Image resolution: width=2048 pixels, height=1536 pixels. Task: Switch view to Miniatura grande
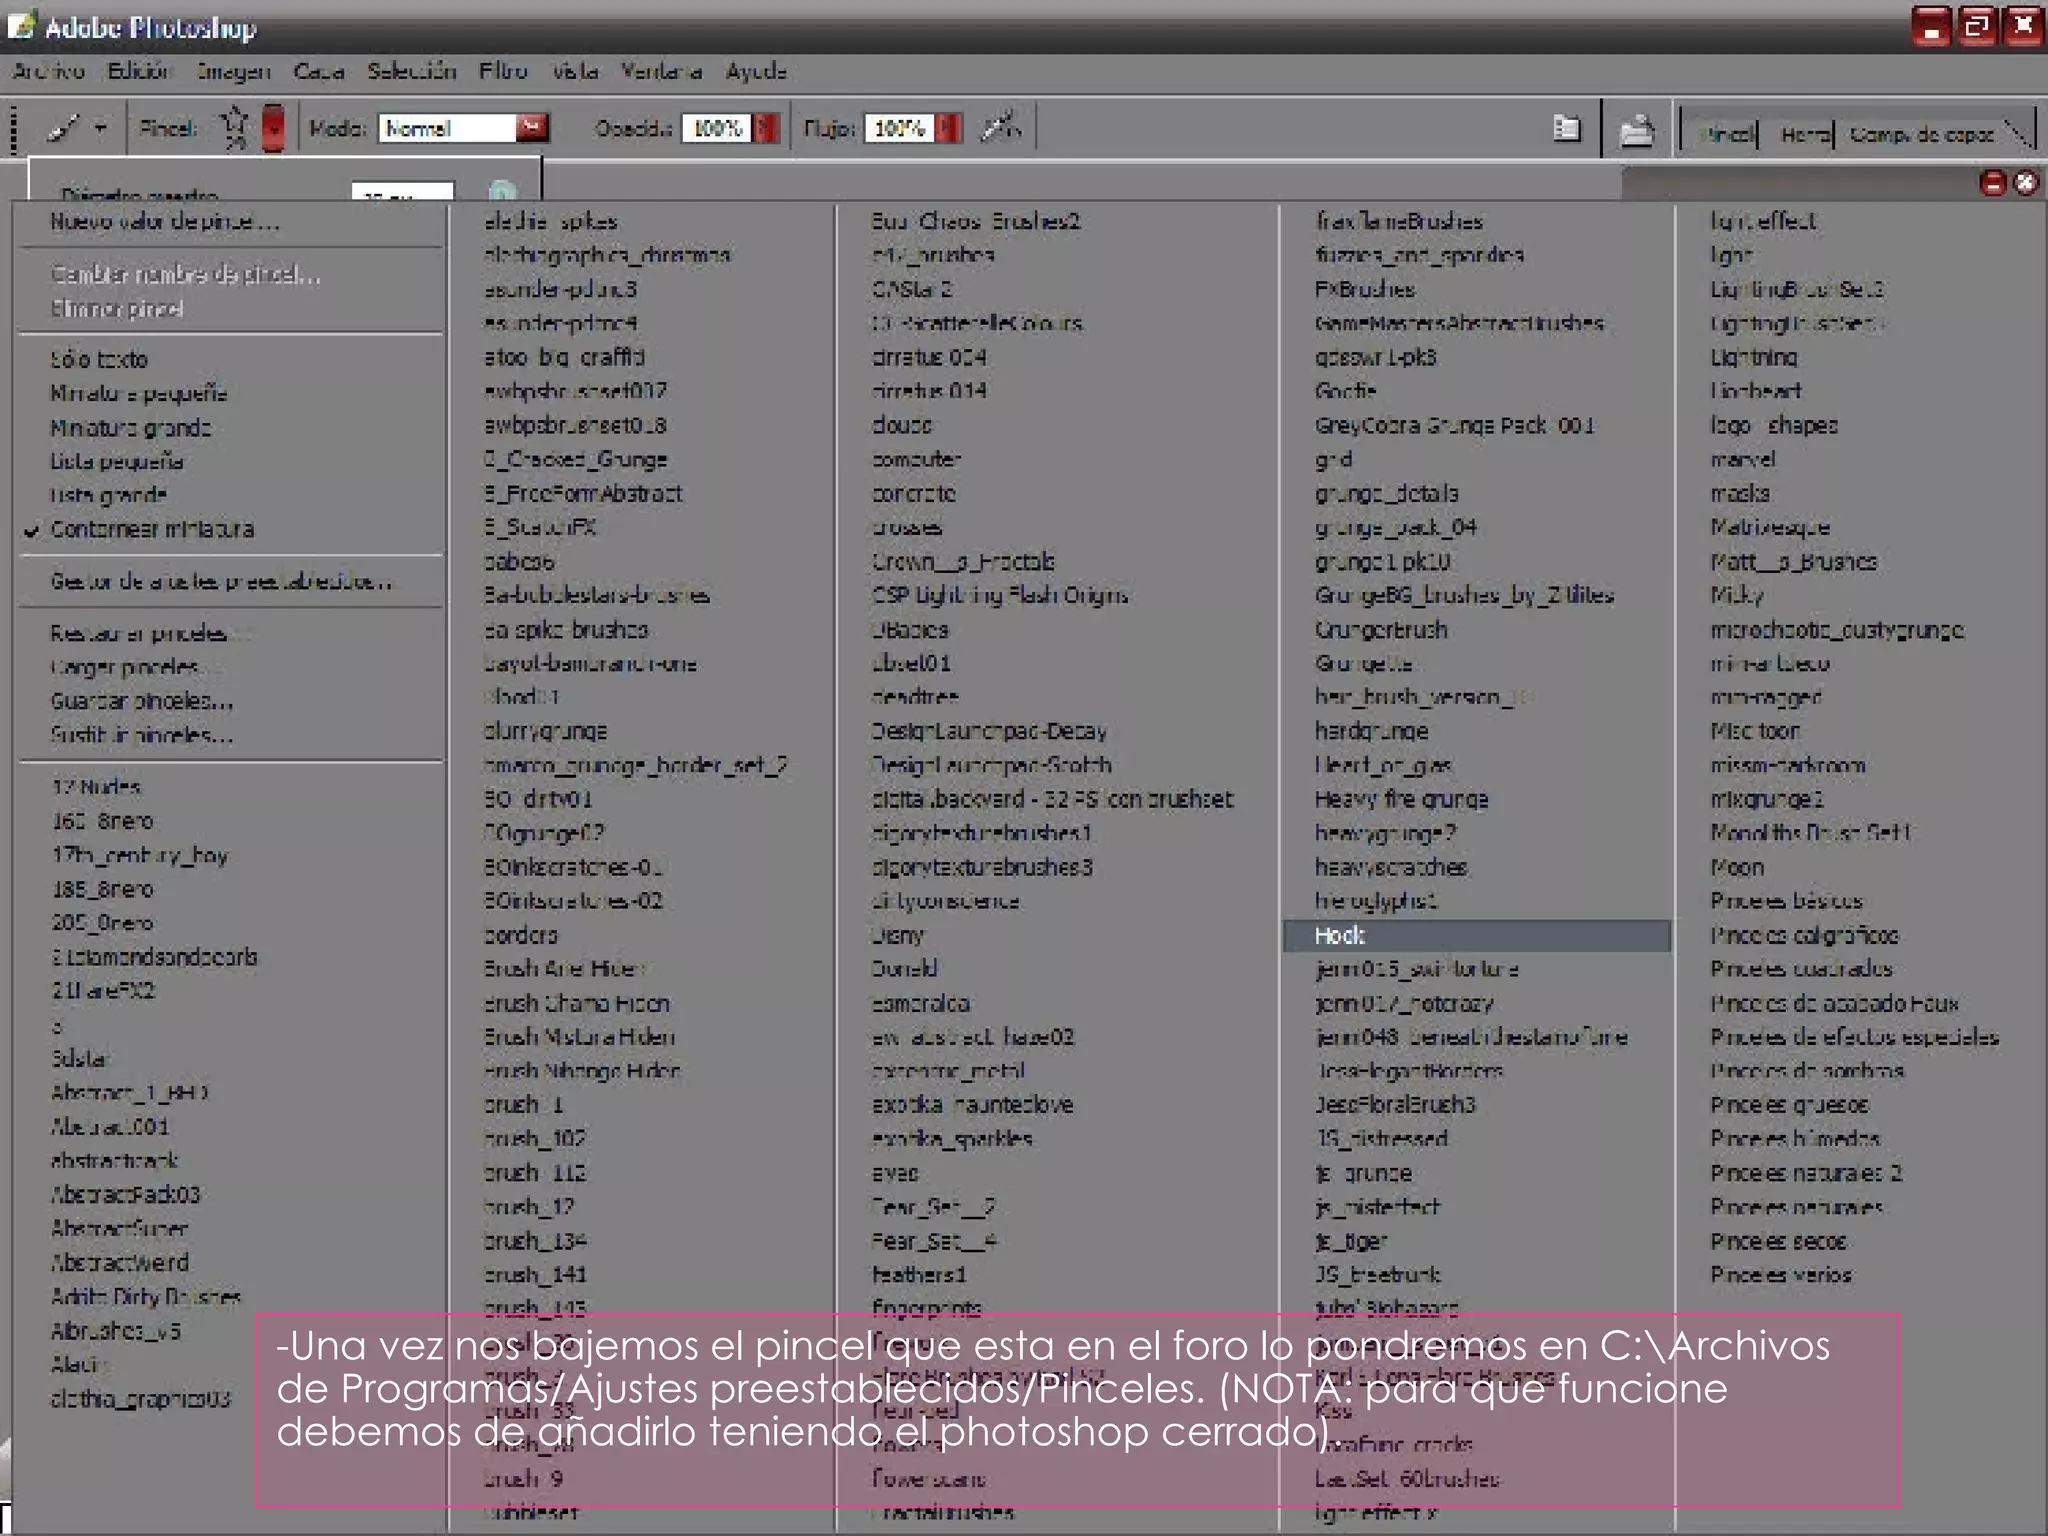(130, 428)
